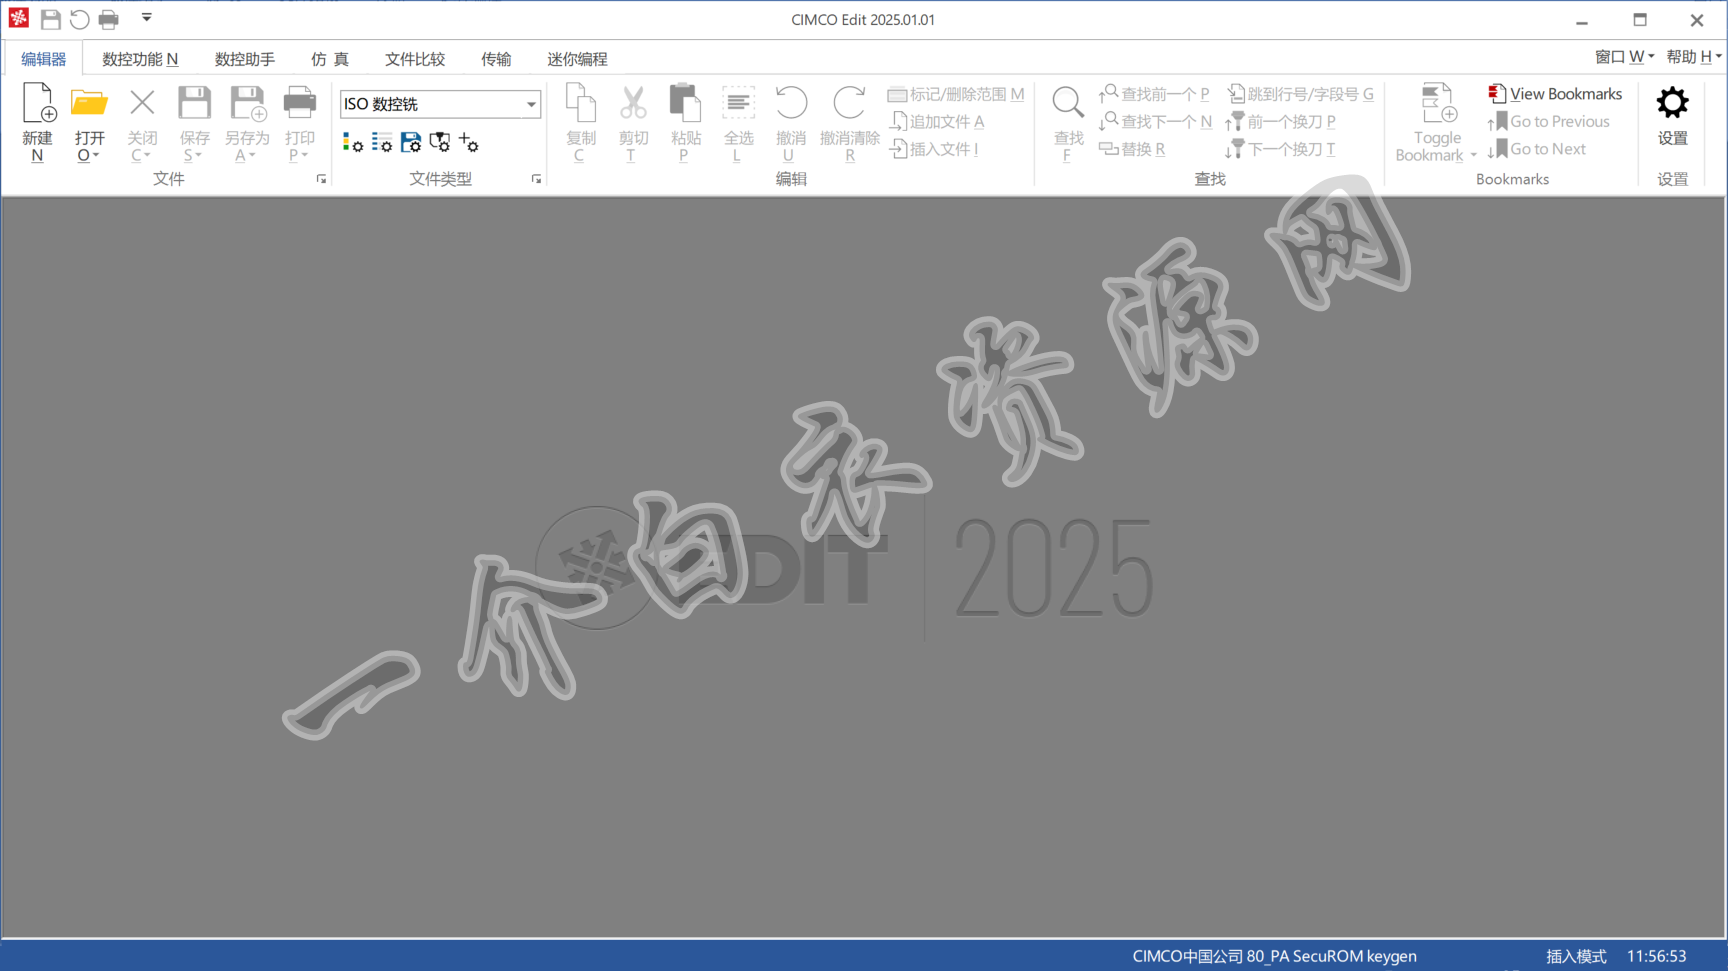Click 下一个换刀 T
This screenshot has width=1728, height=971.
1280,149
